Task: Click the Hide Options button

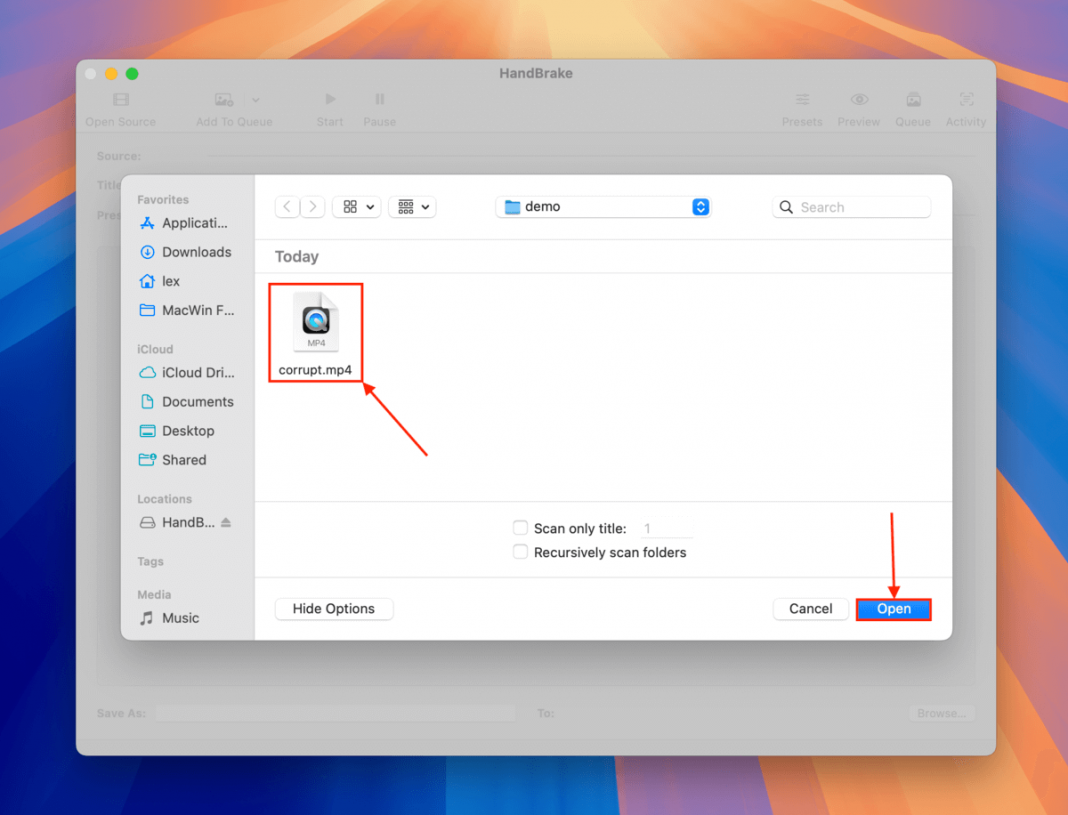Action: tap(333, 608)
